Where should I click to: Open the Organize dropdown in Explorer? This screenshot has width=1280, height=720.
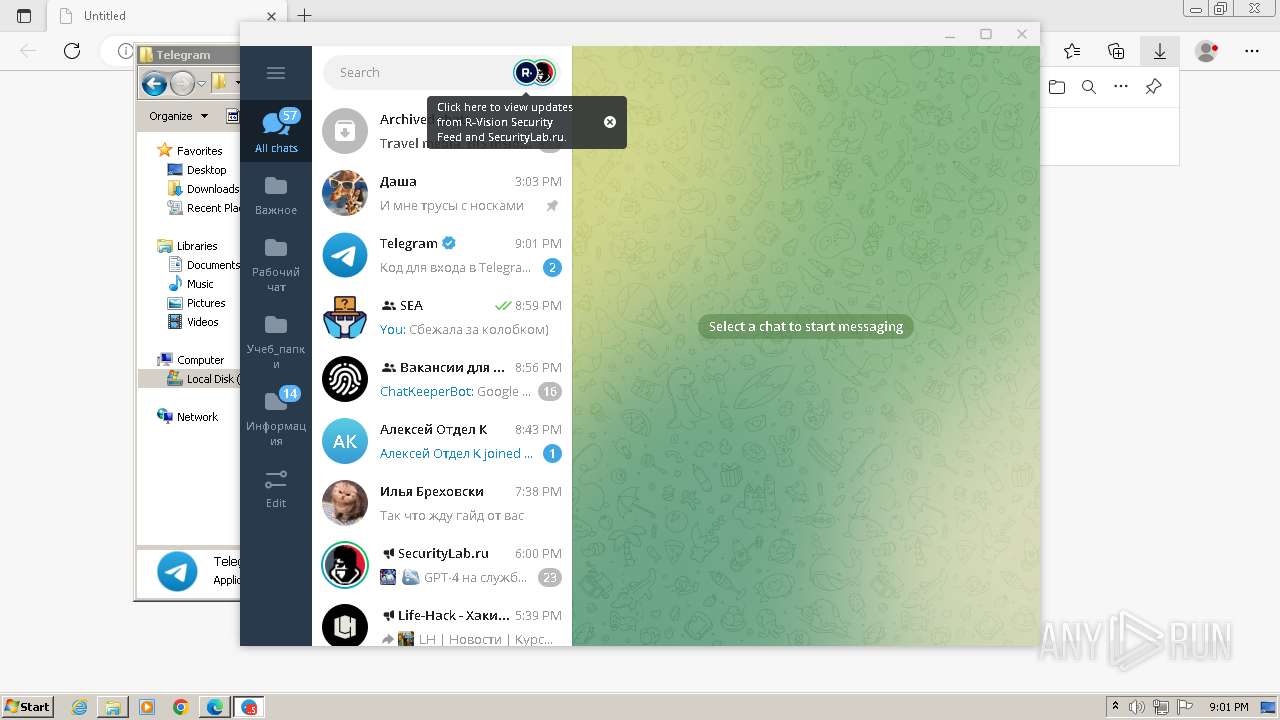(178, 116)
